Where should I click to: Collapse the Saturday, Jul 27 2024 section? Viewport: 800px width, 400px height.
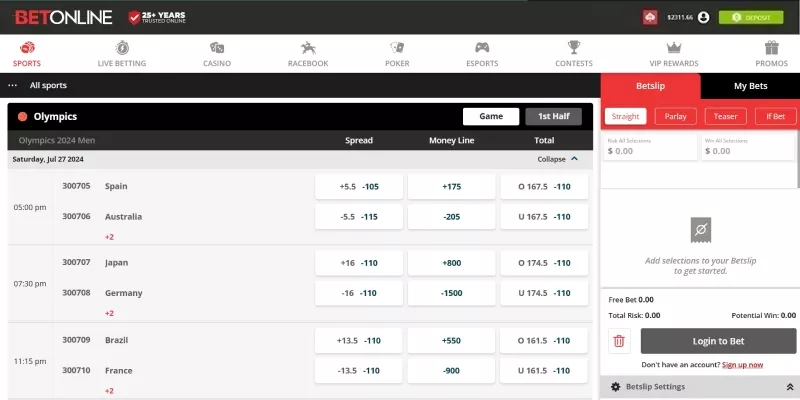[x=558, y=159]
